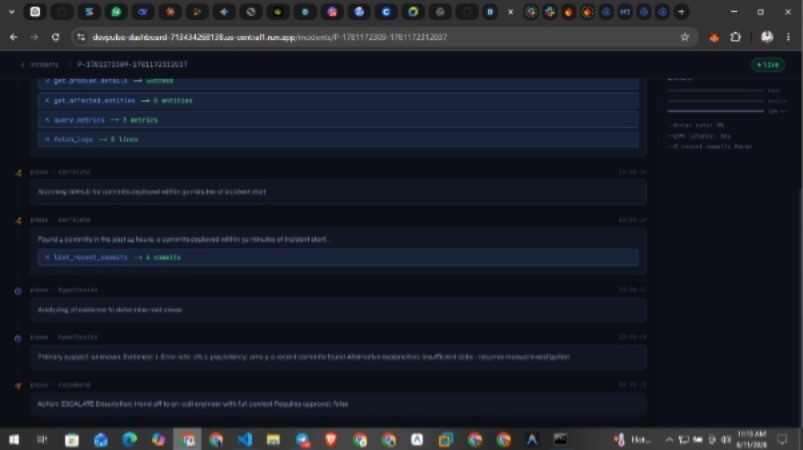803x450 pixels.
Task: Switch to the active tab with 'D' icon
Action: click(490, 12)
